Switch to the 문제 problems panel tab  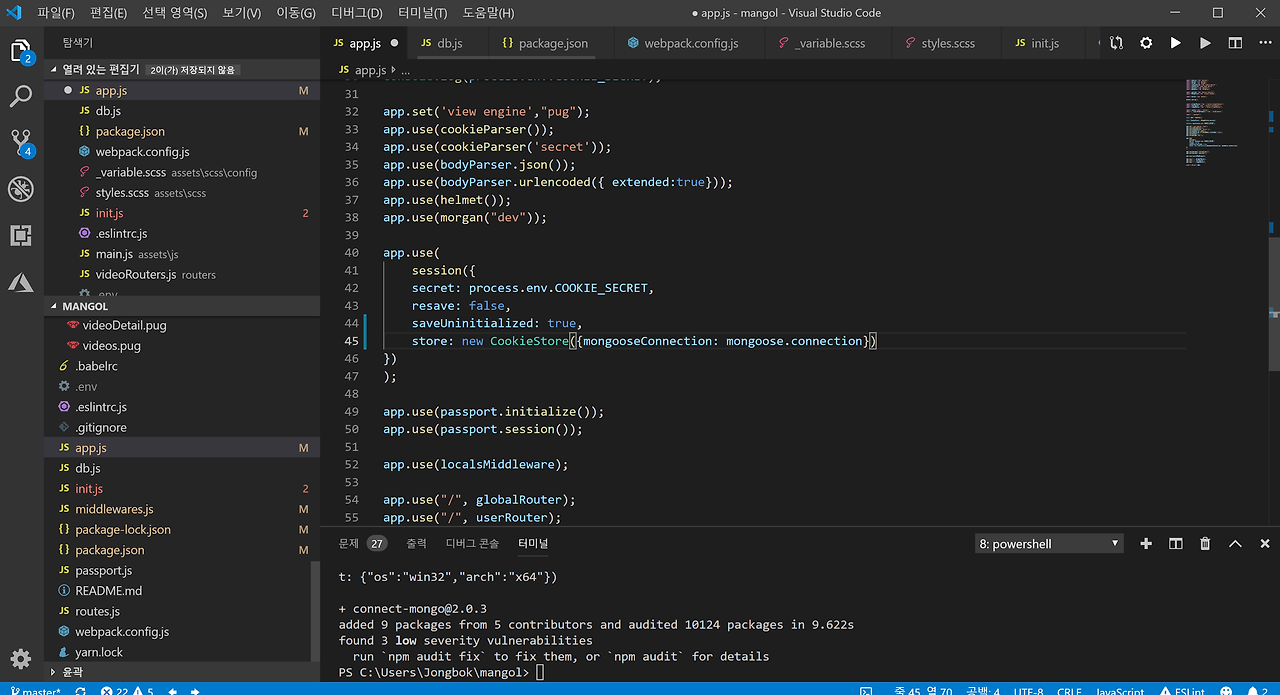[349, 543]
